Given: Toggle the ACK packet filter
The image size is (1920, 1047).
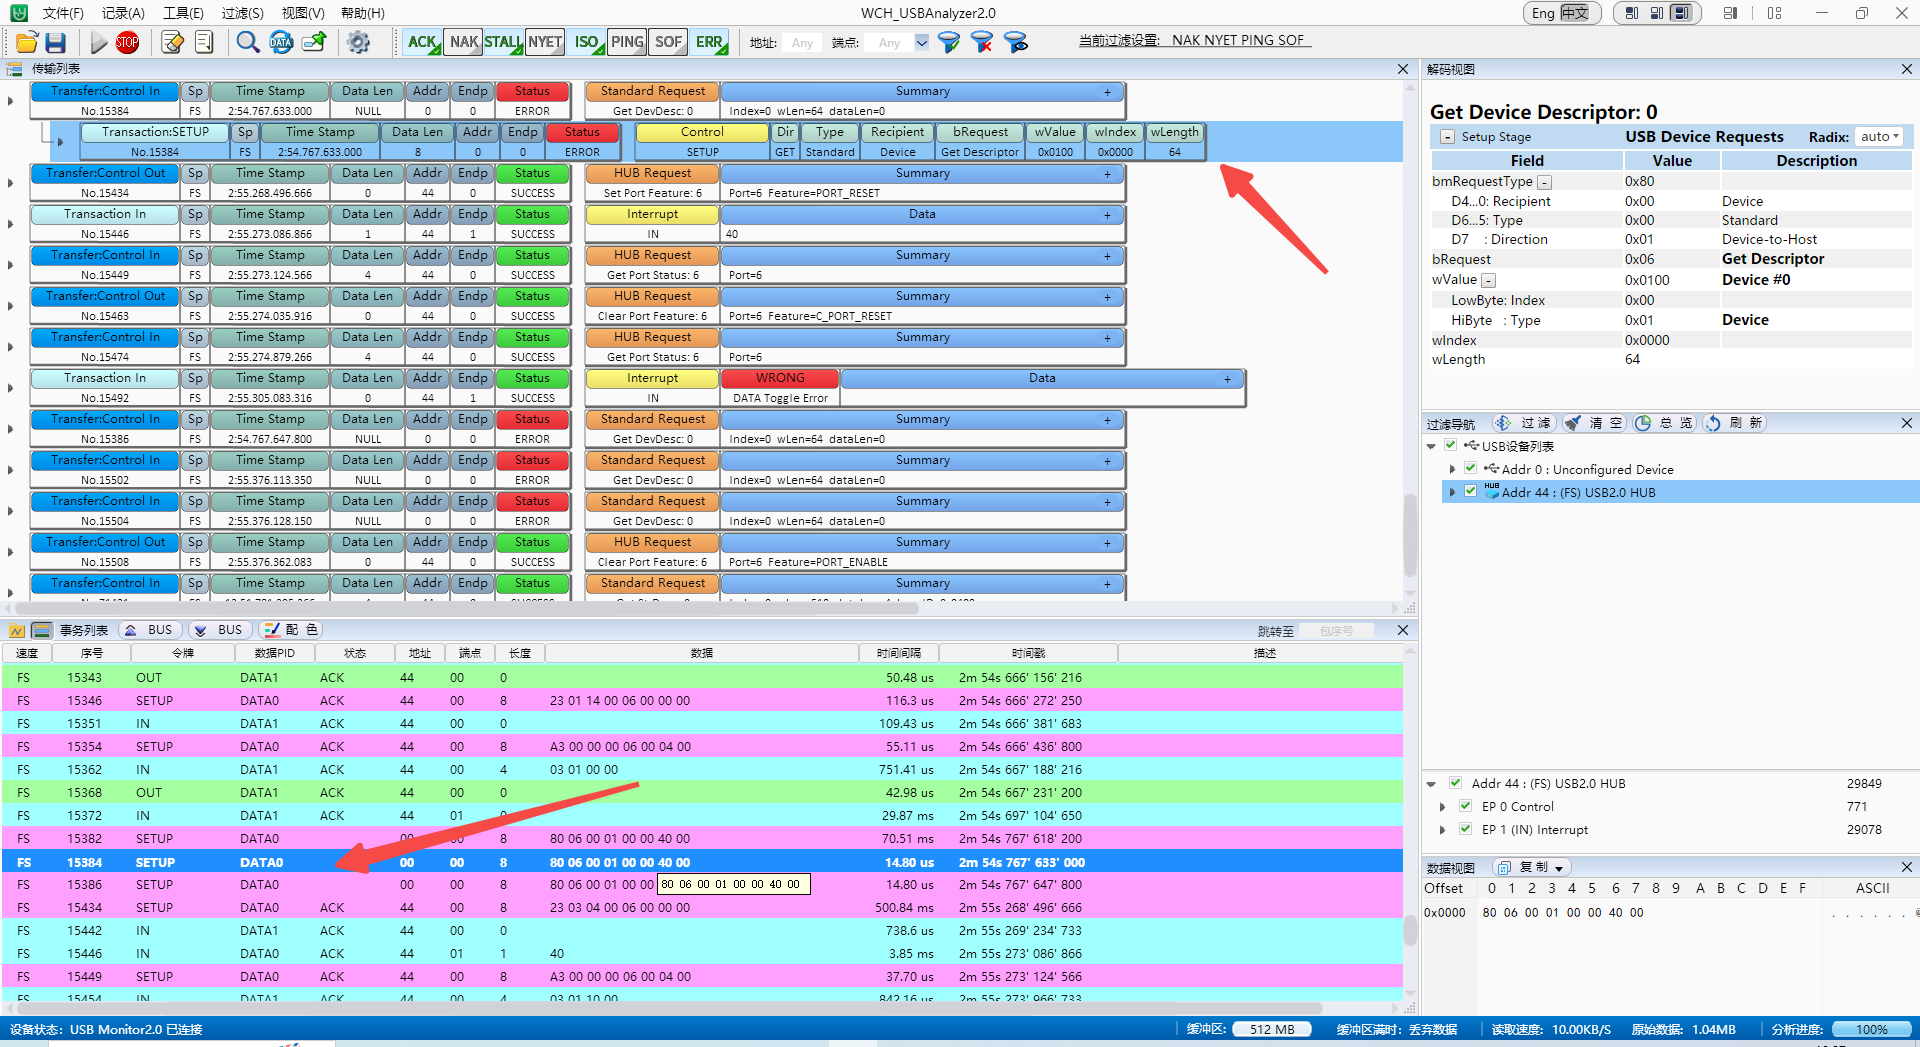Looking at the screenshot, I should tap(422, 42).
